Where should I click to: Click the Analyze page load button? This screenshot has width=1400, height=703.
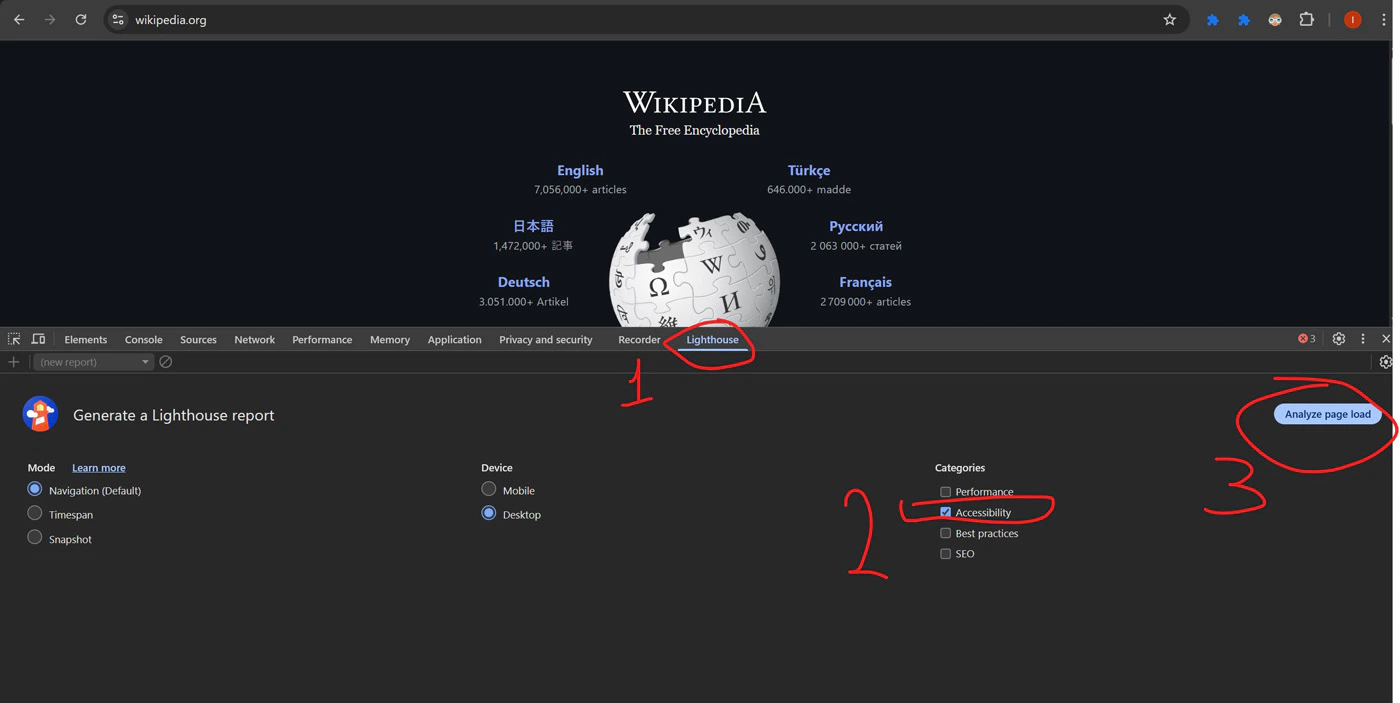tap(1328, 414)
